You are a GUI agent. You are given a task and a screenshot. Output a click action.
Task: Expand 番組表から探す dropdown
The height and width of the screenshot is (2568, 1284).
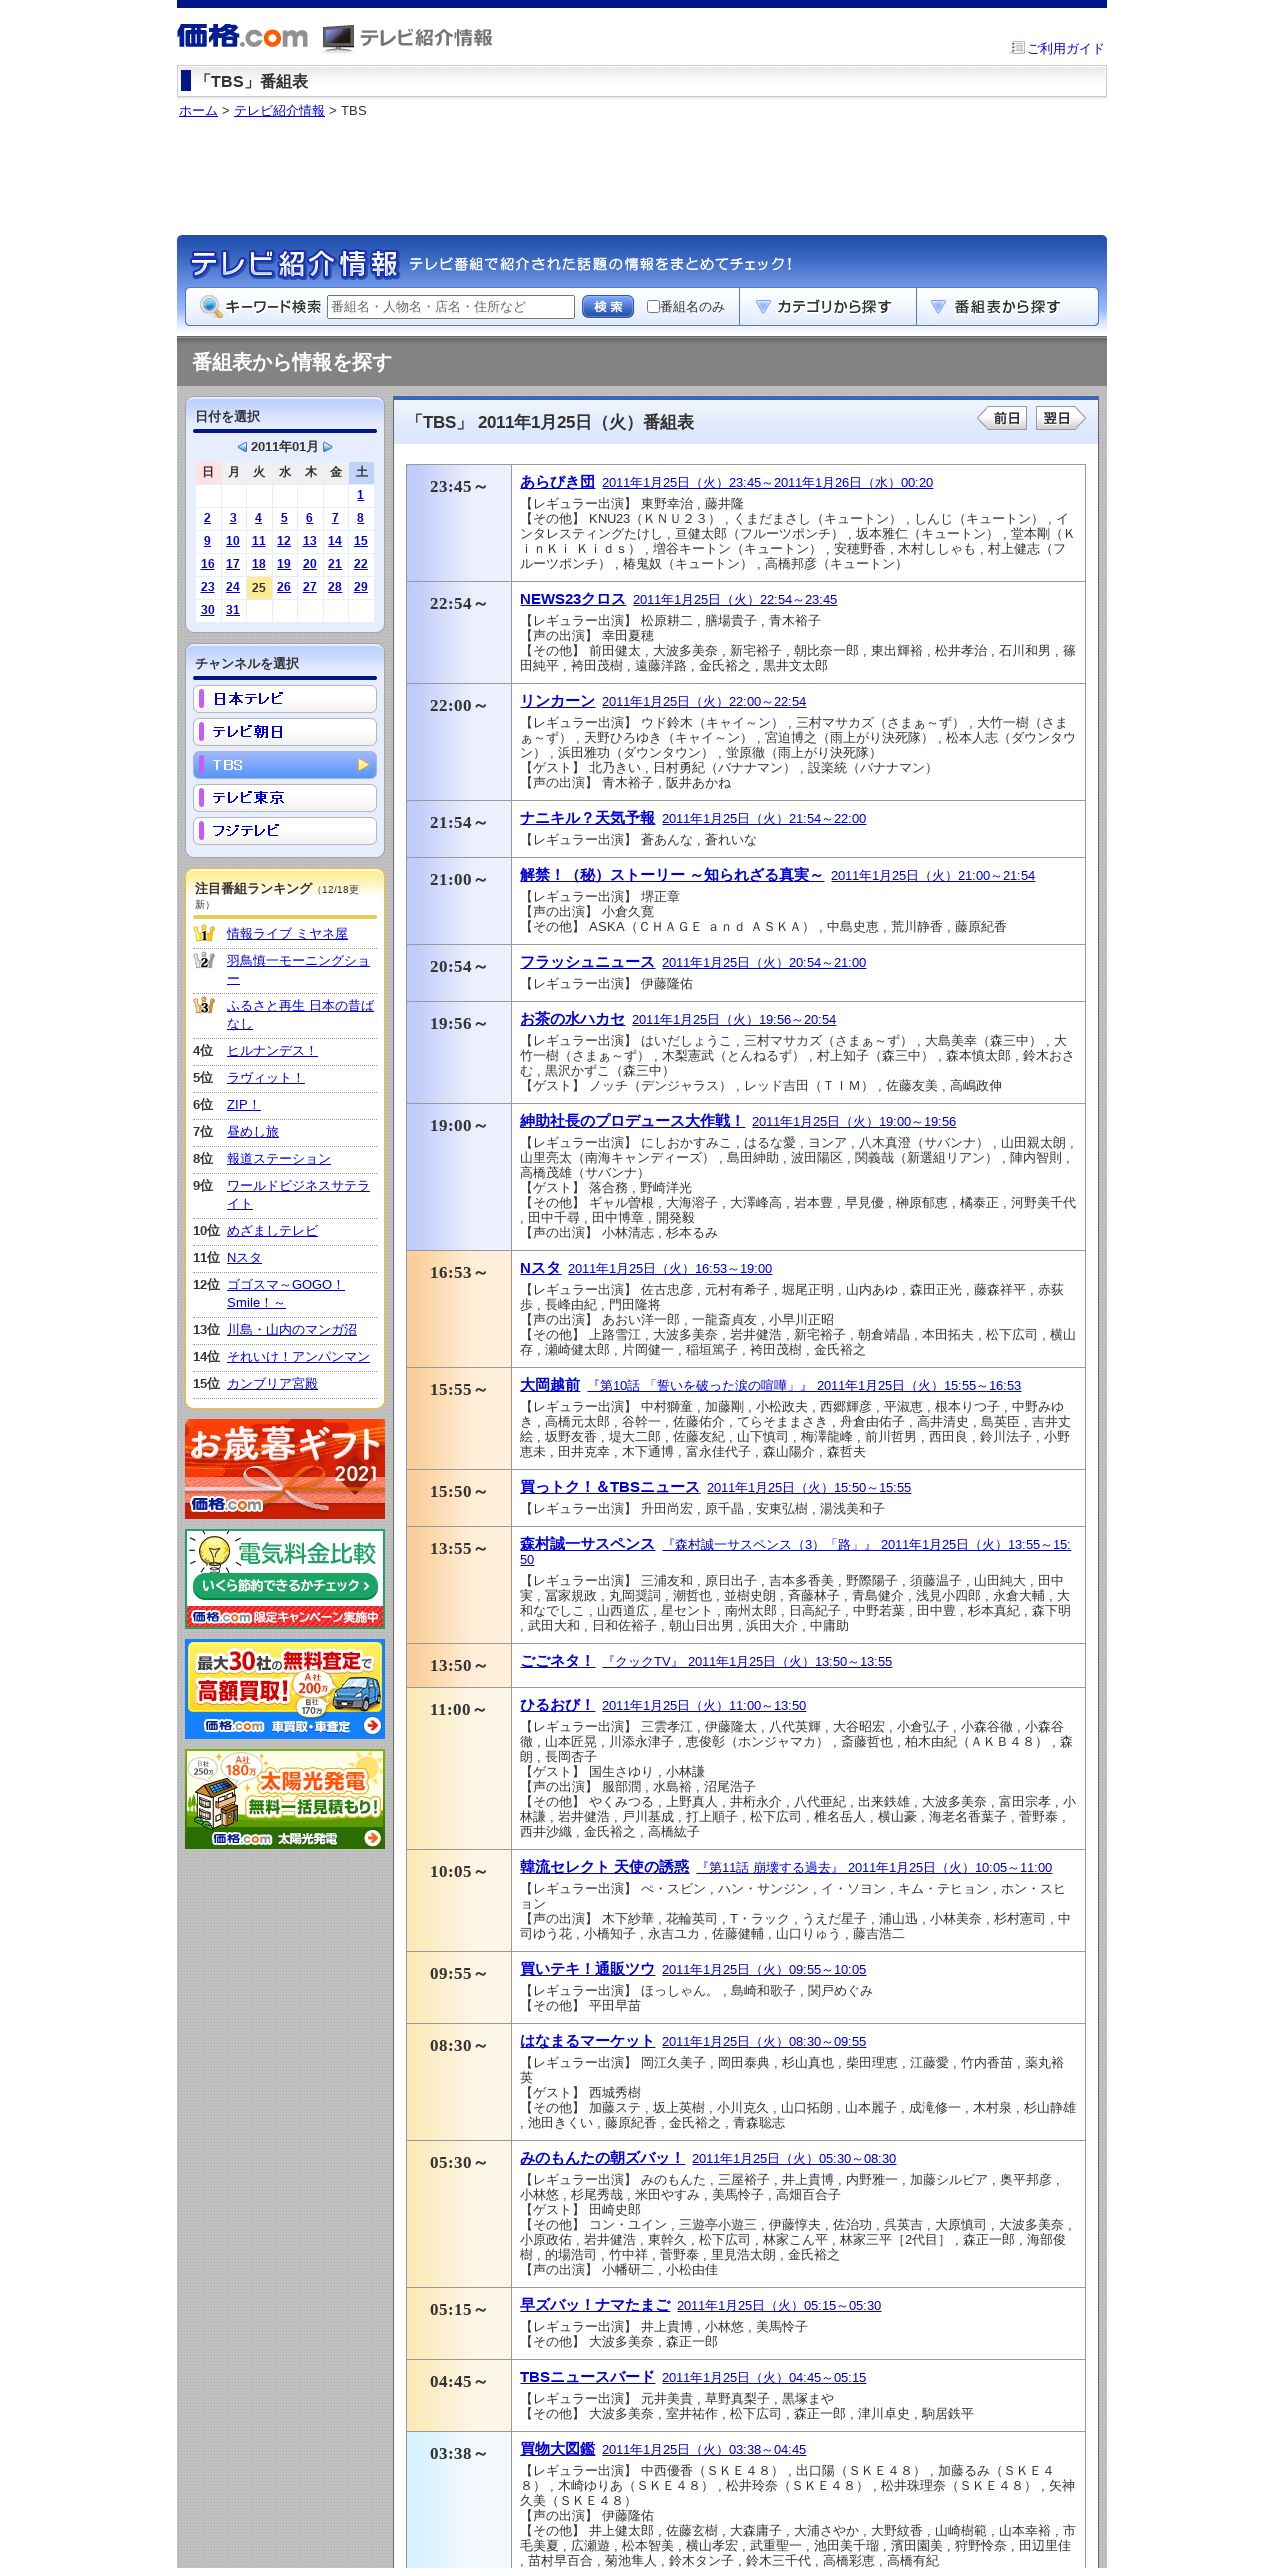[1007, 307]
